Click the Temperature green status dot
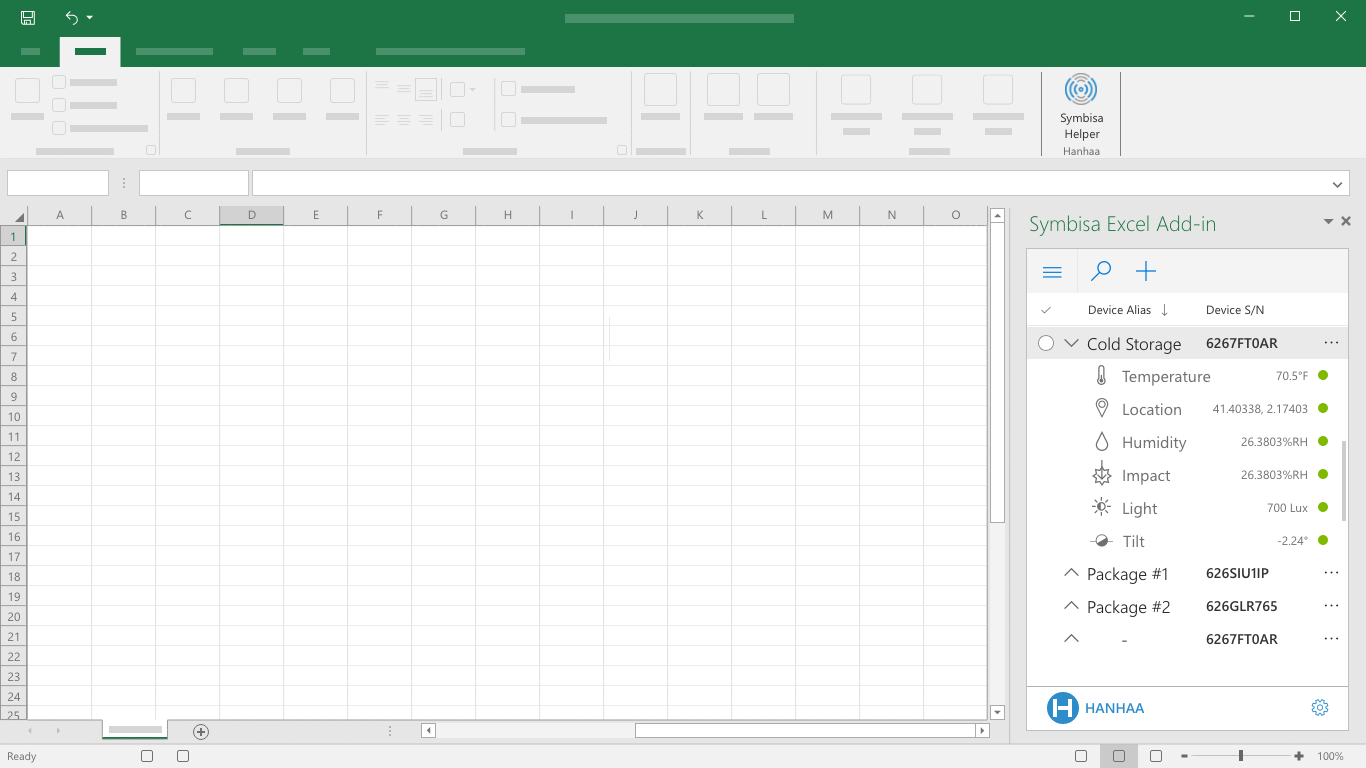Viewport: 1366px width, 768px height. coord(1323,376)
